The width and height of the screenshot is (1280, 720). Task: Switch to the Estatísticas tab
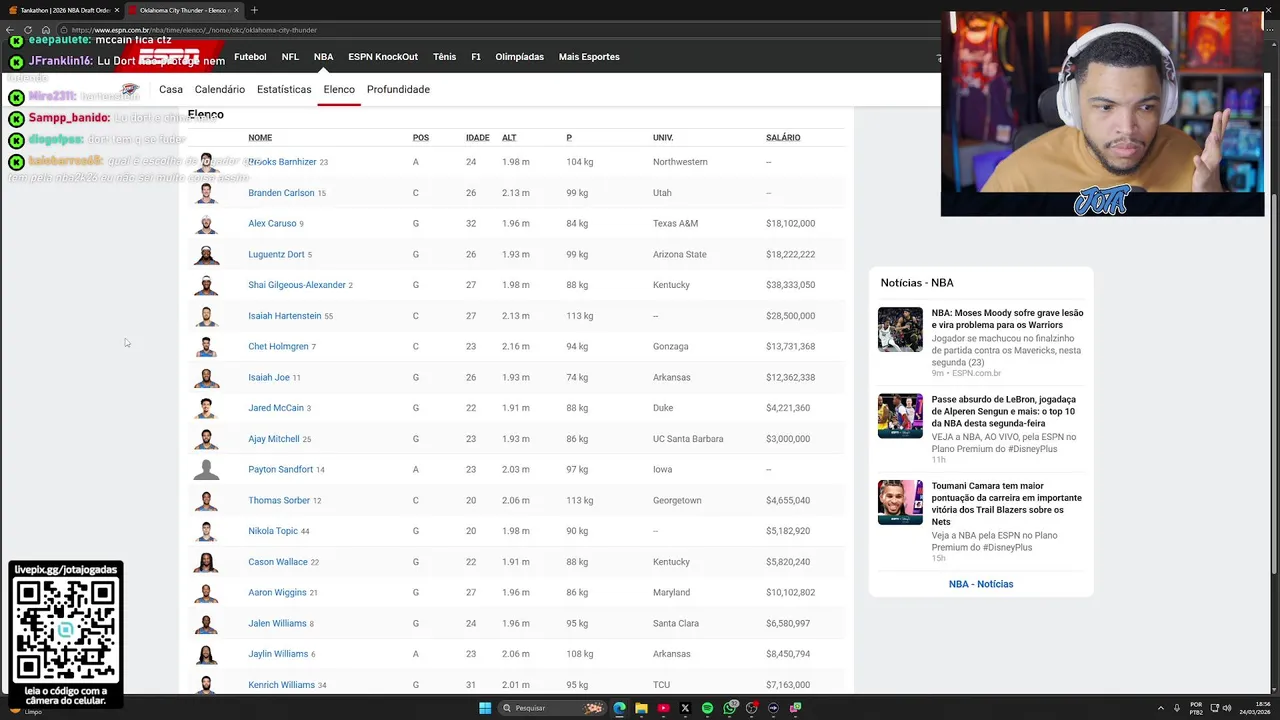284,89
